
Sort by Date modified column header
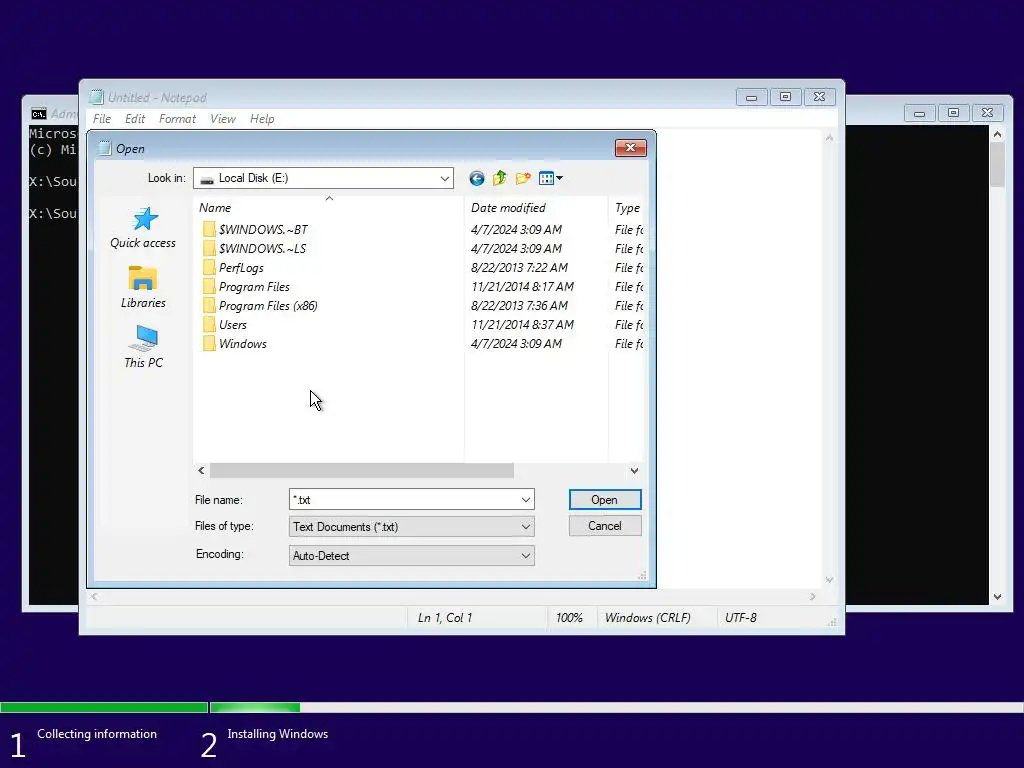(x=536, y=208)
